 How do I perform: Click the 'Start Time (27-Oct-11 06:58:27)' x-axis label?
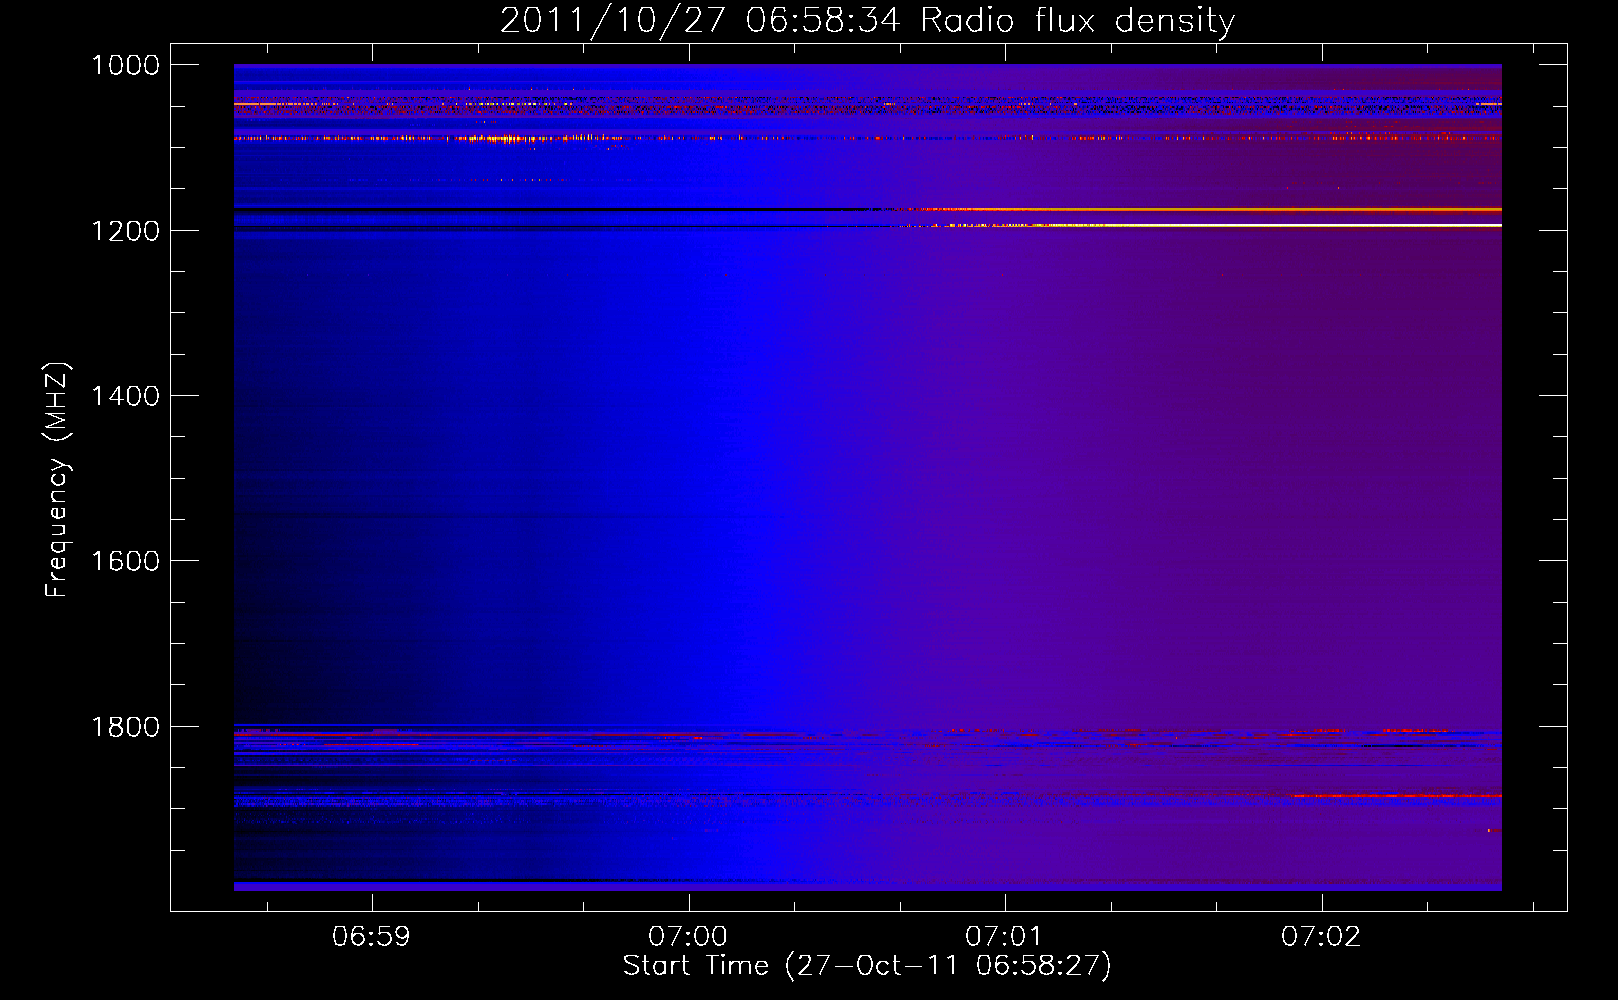point(867,966)
